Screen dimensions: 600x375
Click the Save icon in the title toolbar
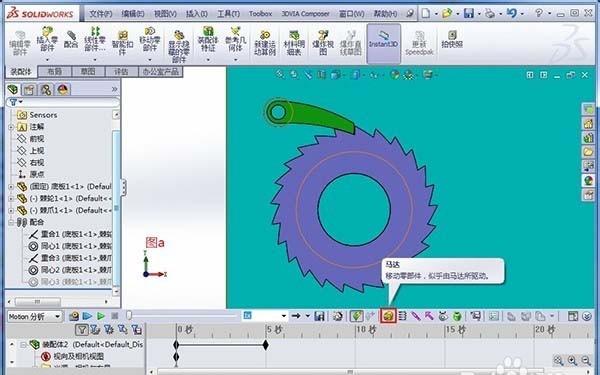468,13
